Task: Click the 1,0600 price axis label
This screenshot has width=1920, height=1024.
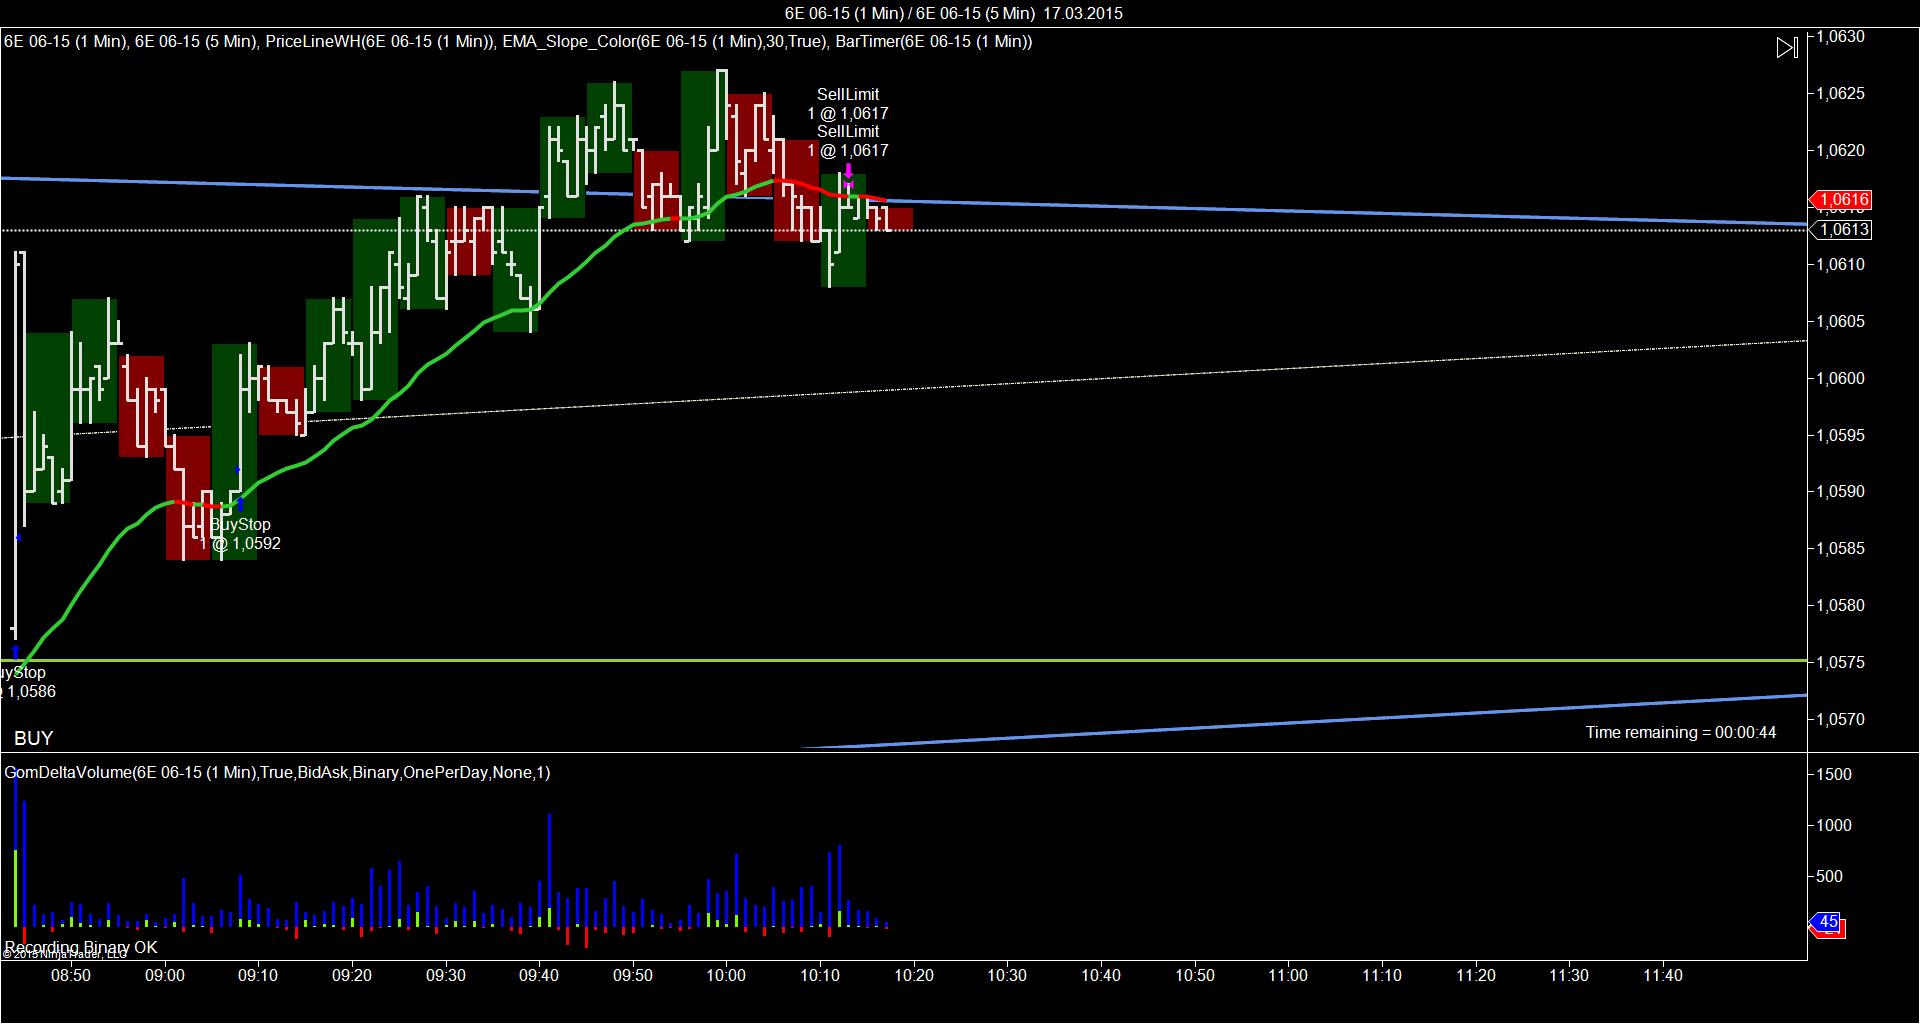Action: click(1841, 379)
